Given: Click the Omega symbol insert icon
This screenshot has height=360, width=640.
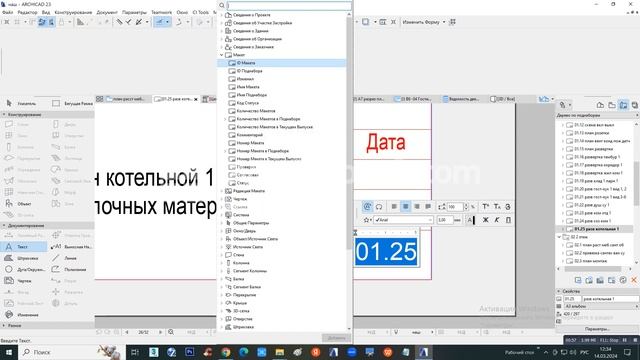Looking at the screenshot, I should [379, 207].
